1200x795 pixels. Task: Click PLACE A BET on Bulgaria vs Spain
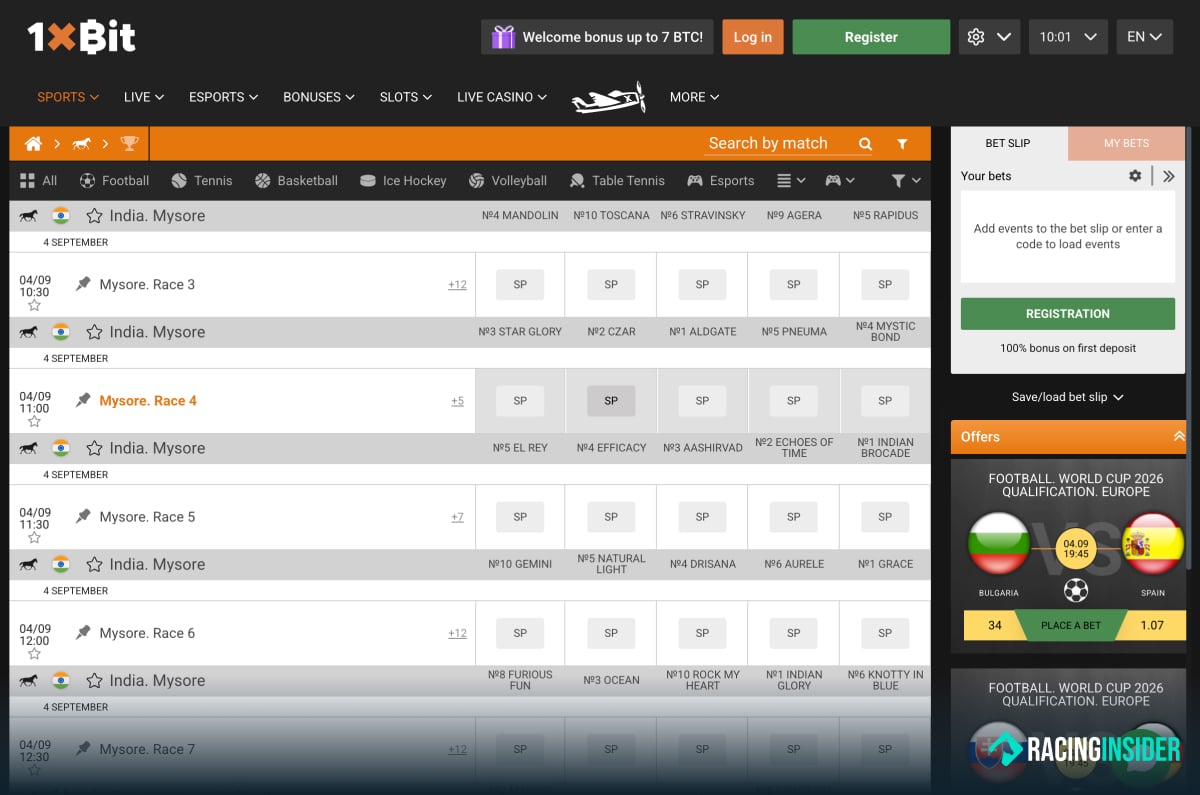pyautogui.click(x=1070, y=626)
